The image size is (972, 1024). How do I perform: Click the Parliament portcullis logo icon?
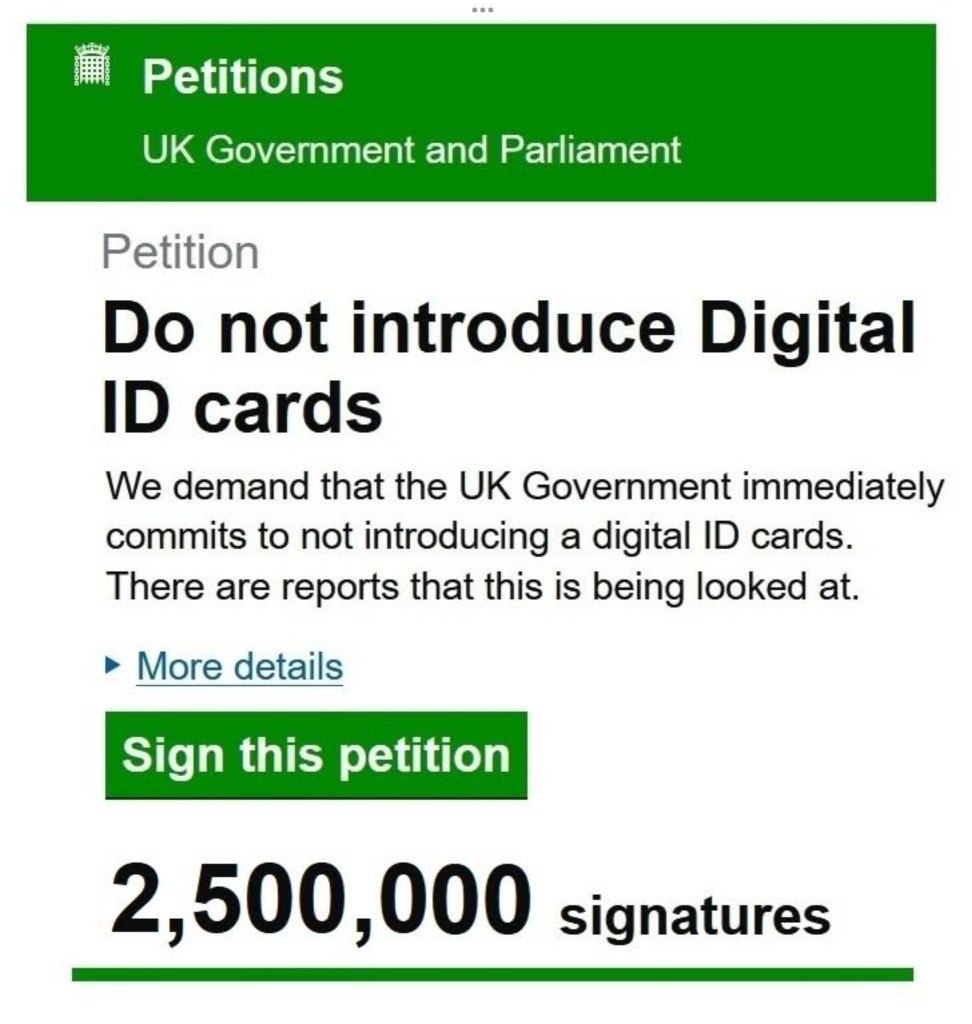92,66
